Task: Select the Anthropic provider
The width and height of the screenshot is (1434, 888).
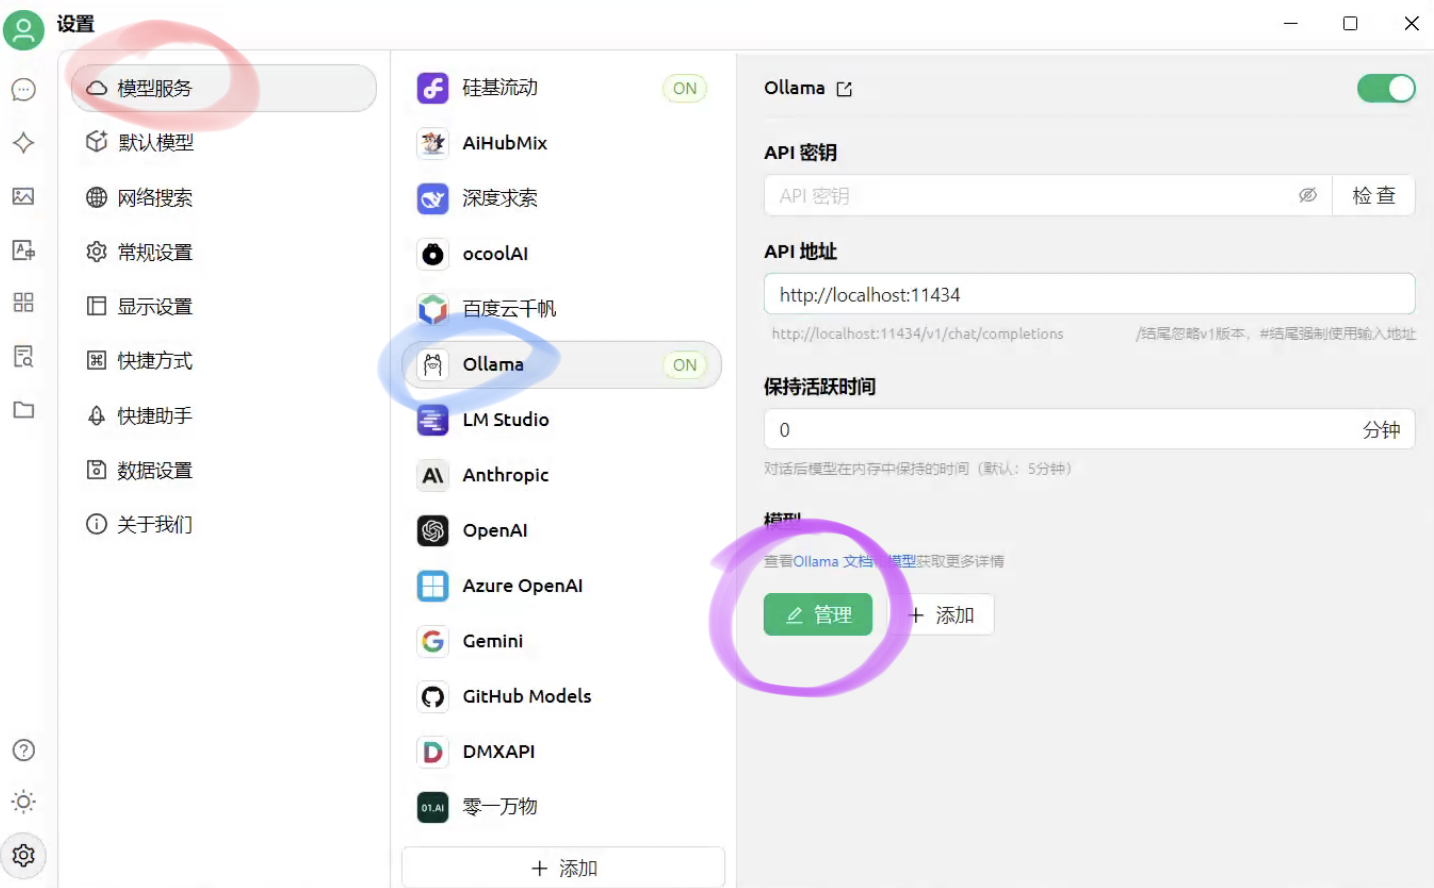Action: tap(562, 475)
